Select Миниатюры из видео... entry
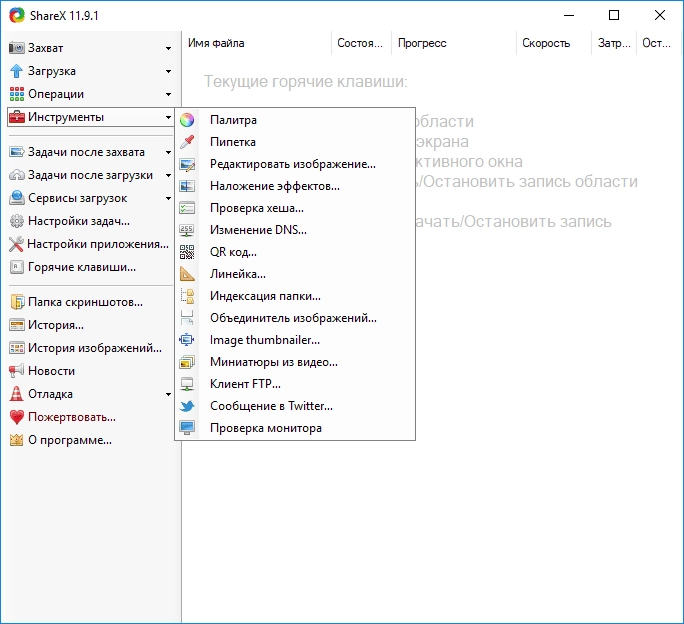Viewport: 684px width, 624px height. tap(295, 362)
